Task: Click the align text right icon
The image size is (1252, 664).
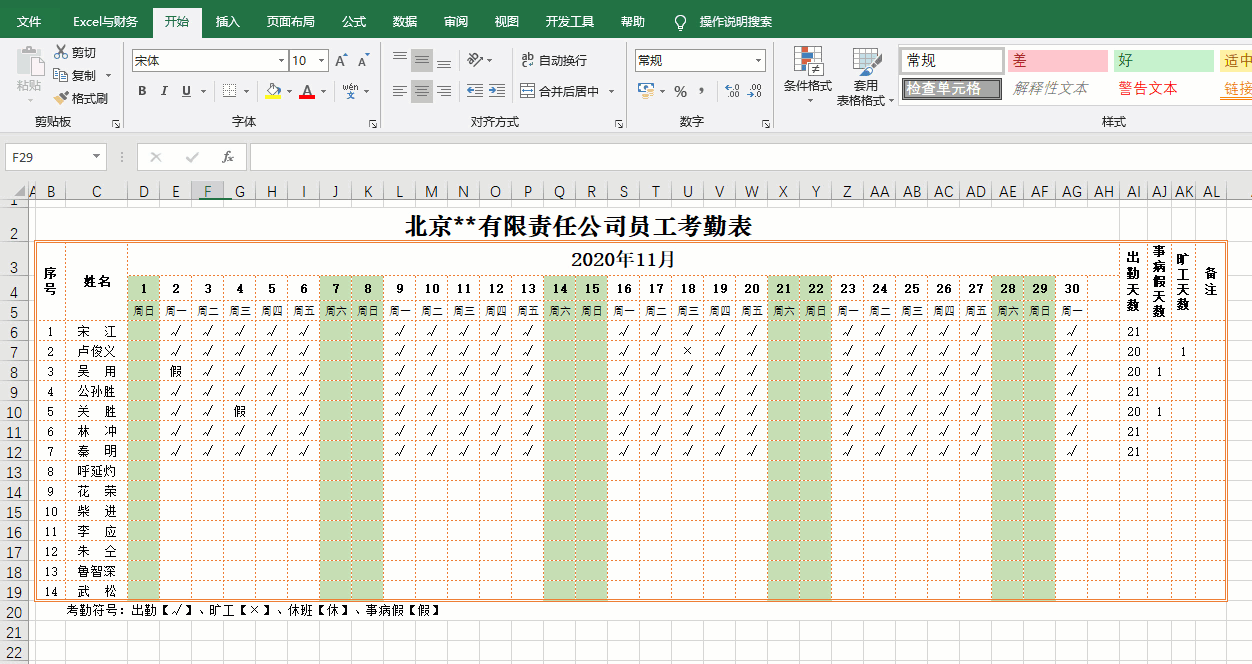Action: point(444,91)
